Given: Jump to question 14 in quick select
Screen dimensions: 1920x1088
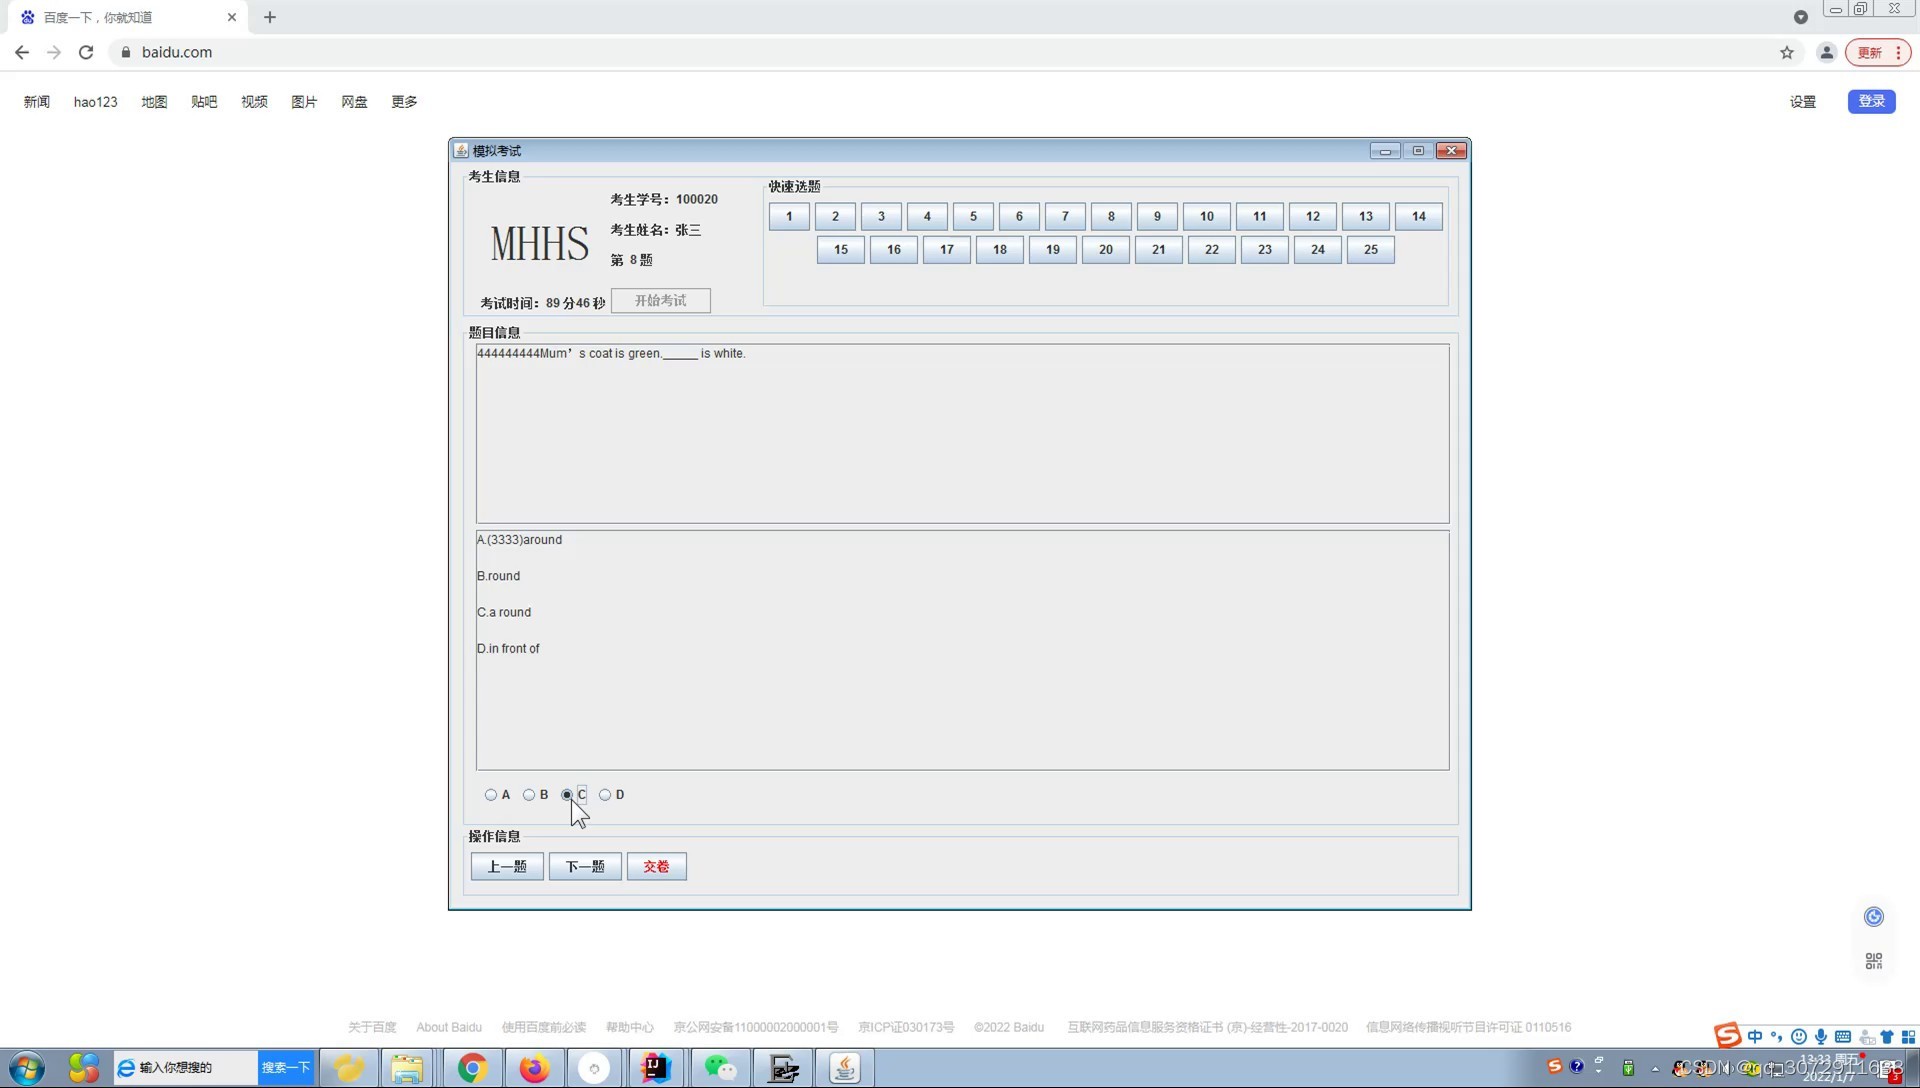Looking at the screenshot, I should tap(1418, 216).
